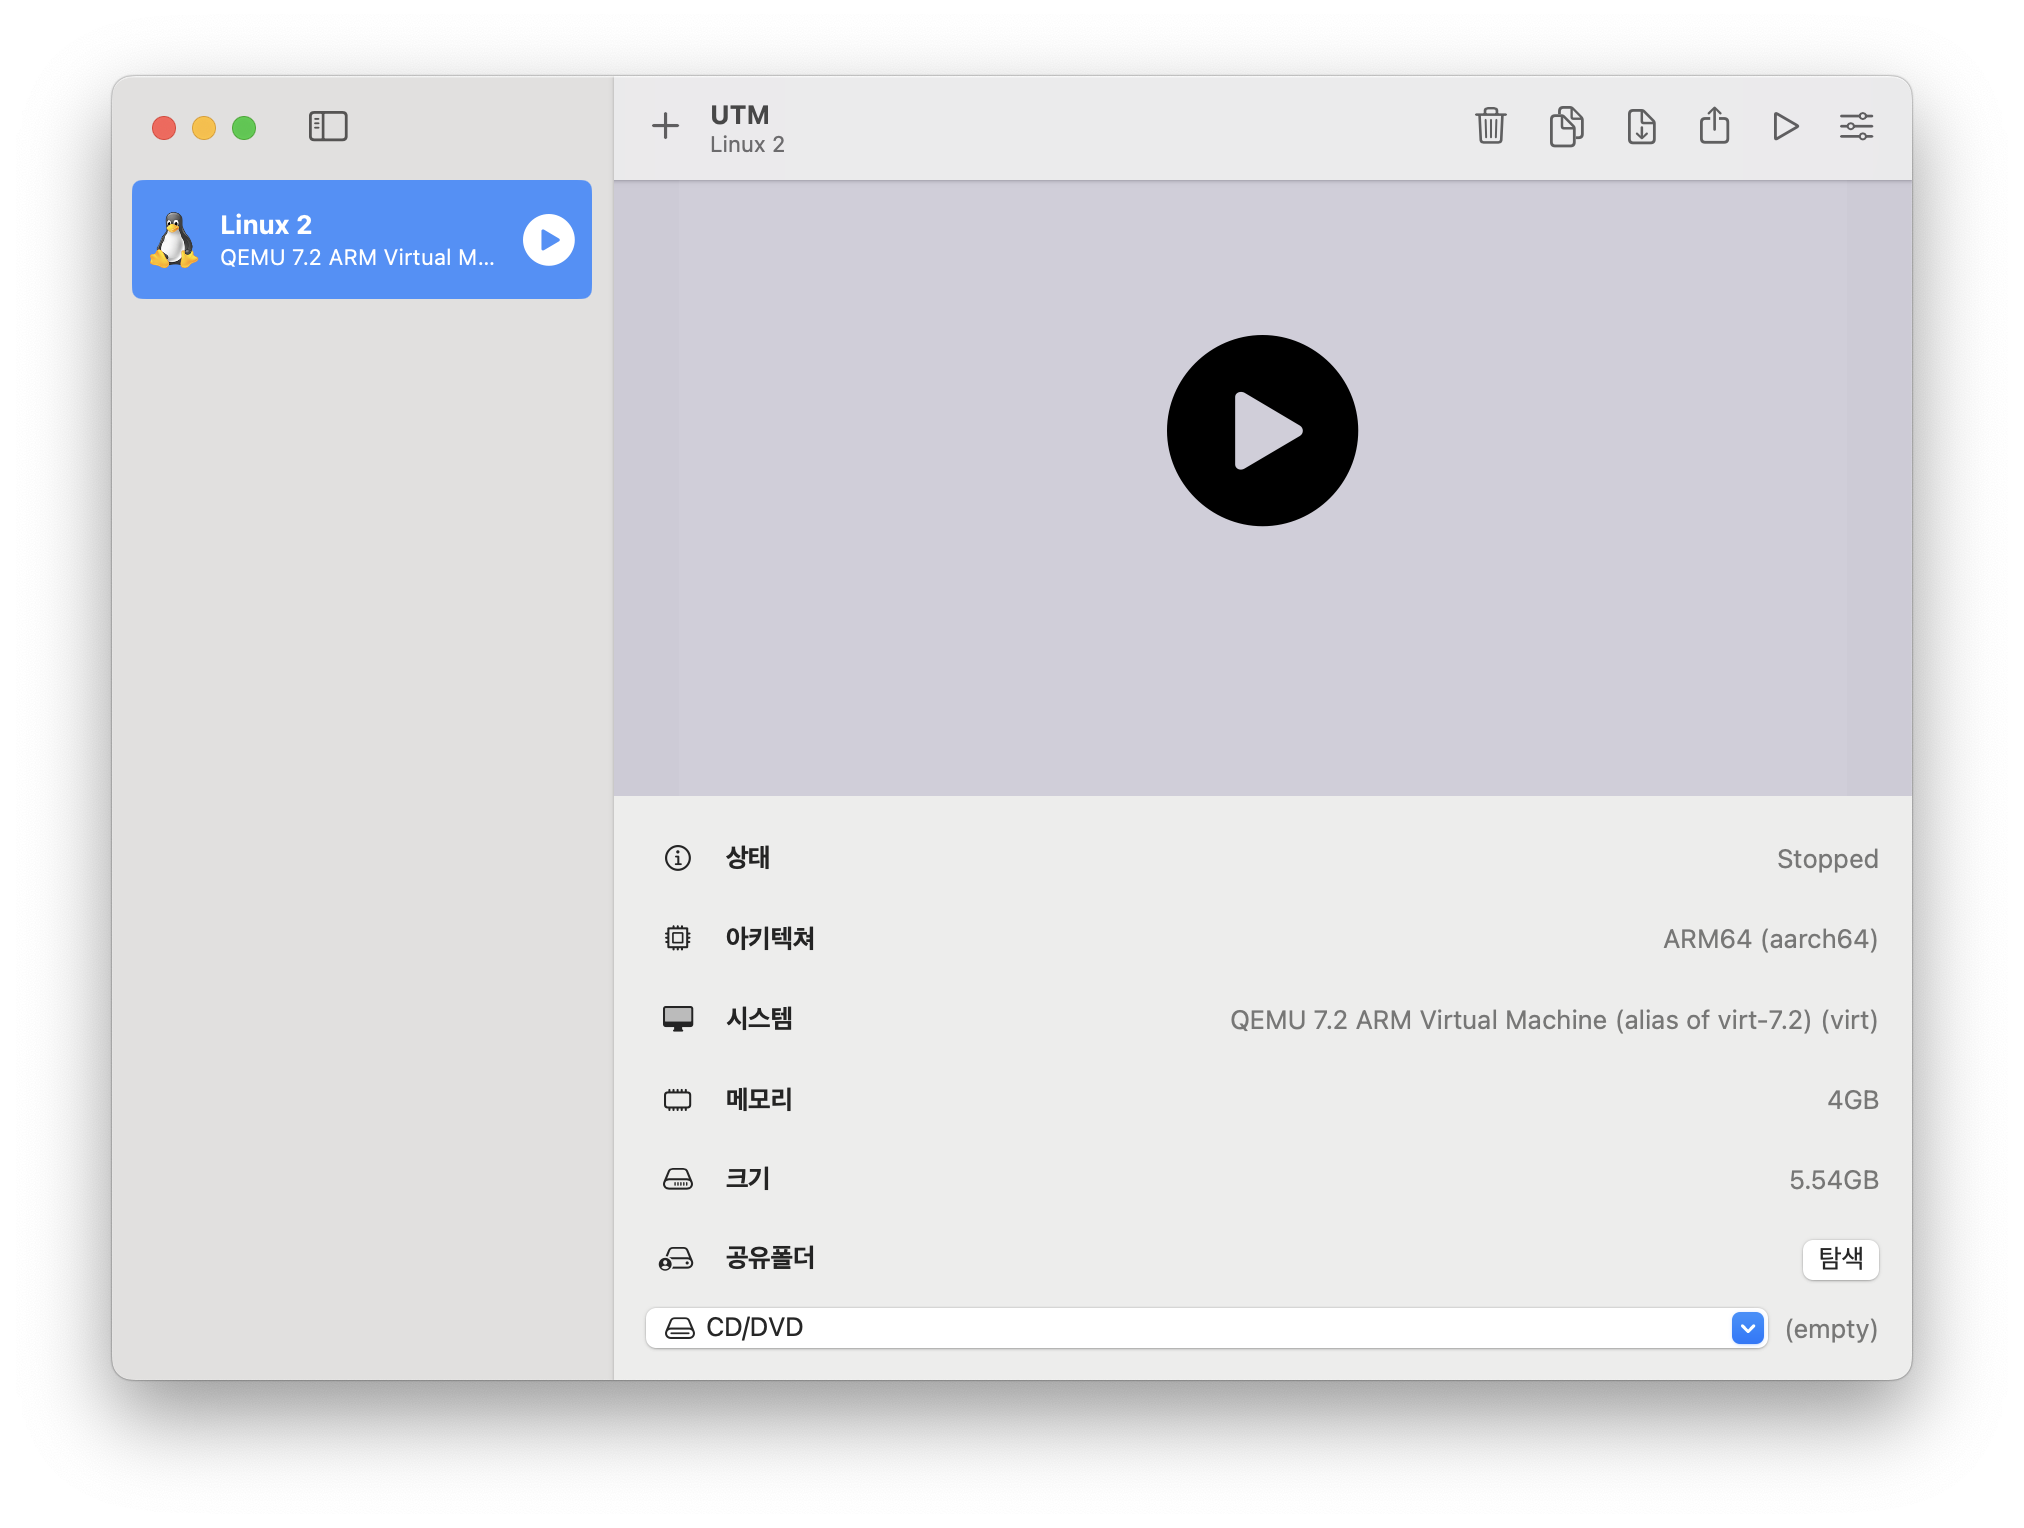This screenshot has height=1528, width=2024.
Task: Expand the CD/DVD dropdown arrow
Action: pyautogui.click(x=1747, y=1328)
